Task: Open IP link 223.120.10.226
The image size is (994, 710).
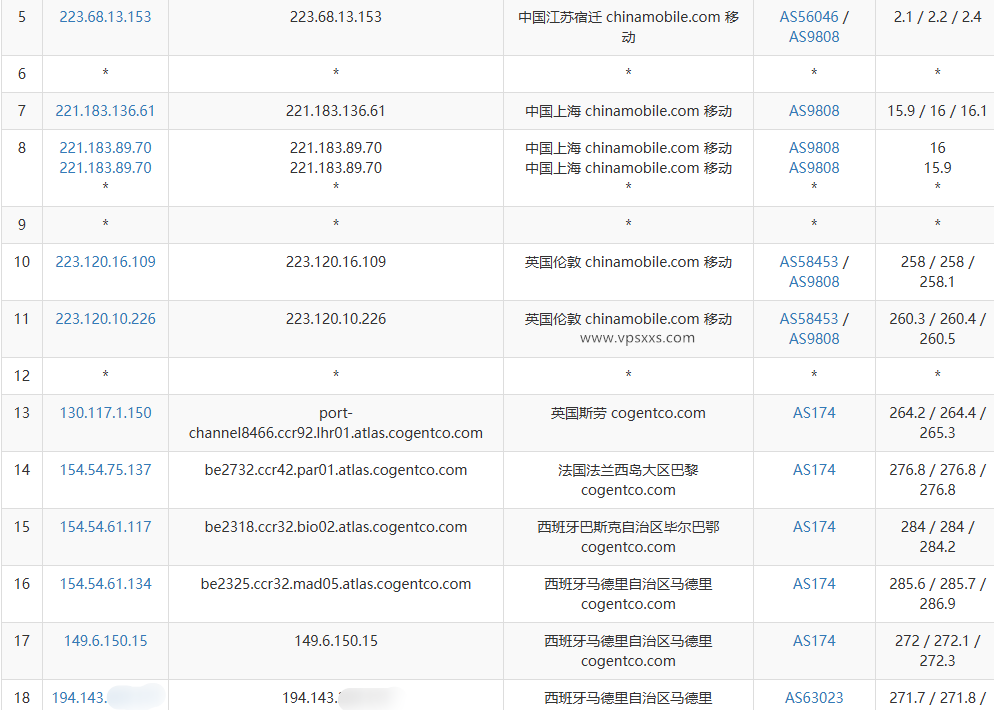Action: click(105, 319)
